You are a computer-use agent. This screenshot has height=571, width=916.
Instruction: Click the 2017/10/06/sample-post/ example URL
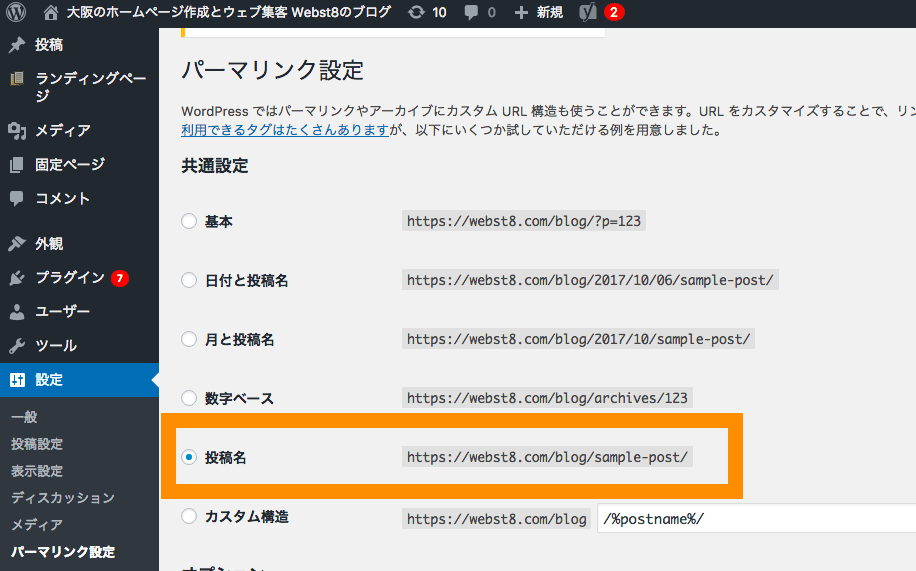click(590, 280)
